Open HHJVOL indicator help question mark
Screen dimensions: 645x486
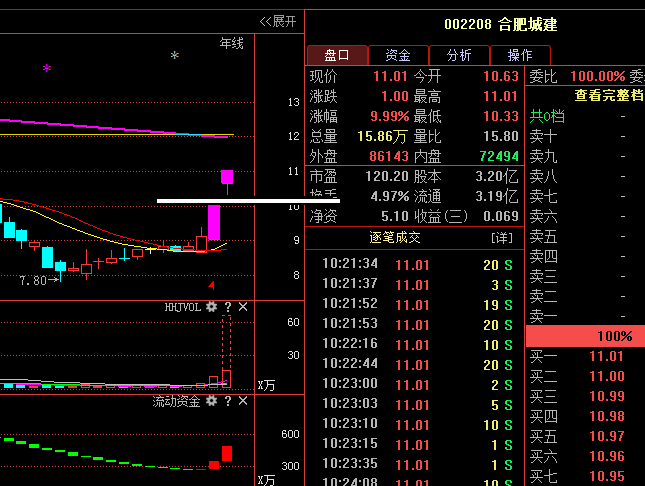coord(228,307)
